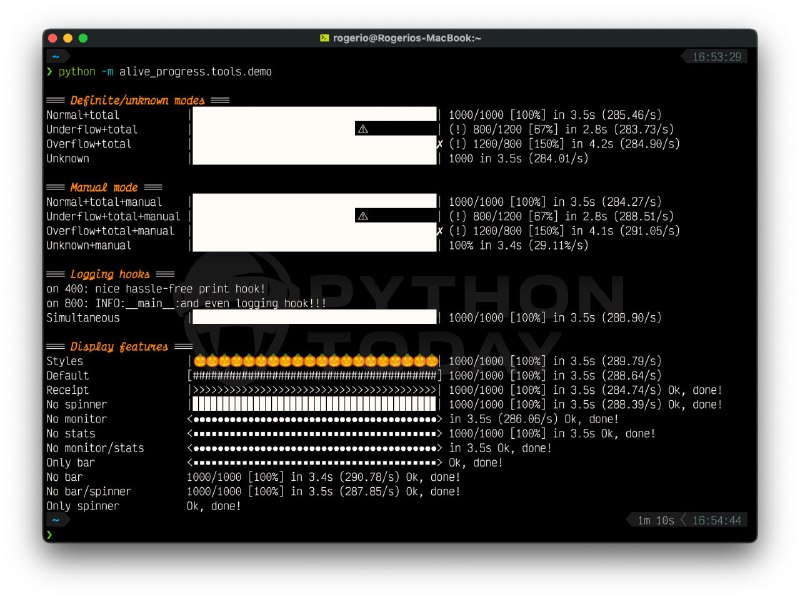Click the "Normal+total+manual" row label

(104, 202)
